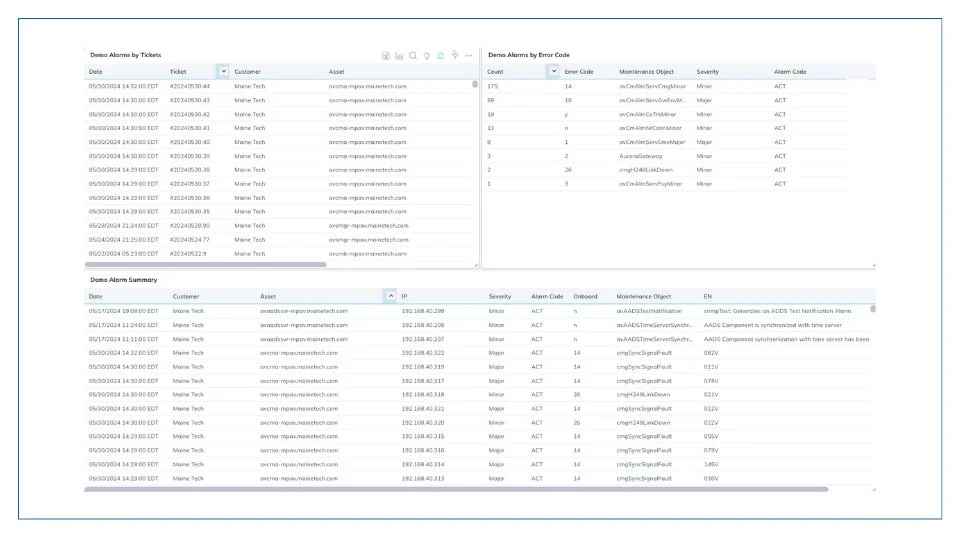This screenshot has width=960, height=537.
Task: Click avCmAlmServGwEnvM... maintenance object cell
Action: 652,100
